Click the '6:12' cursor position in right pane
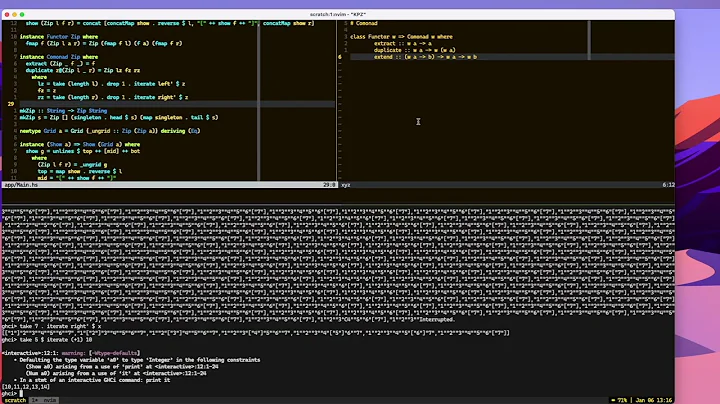This screenshot has height=404, width=720. [x=669, y=185]
